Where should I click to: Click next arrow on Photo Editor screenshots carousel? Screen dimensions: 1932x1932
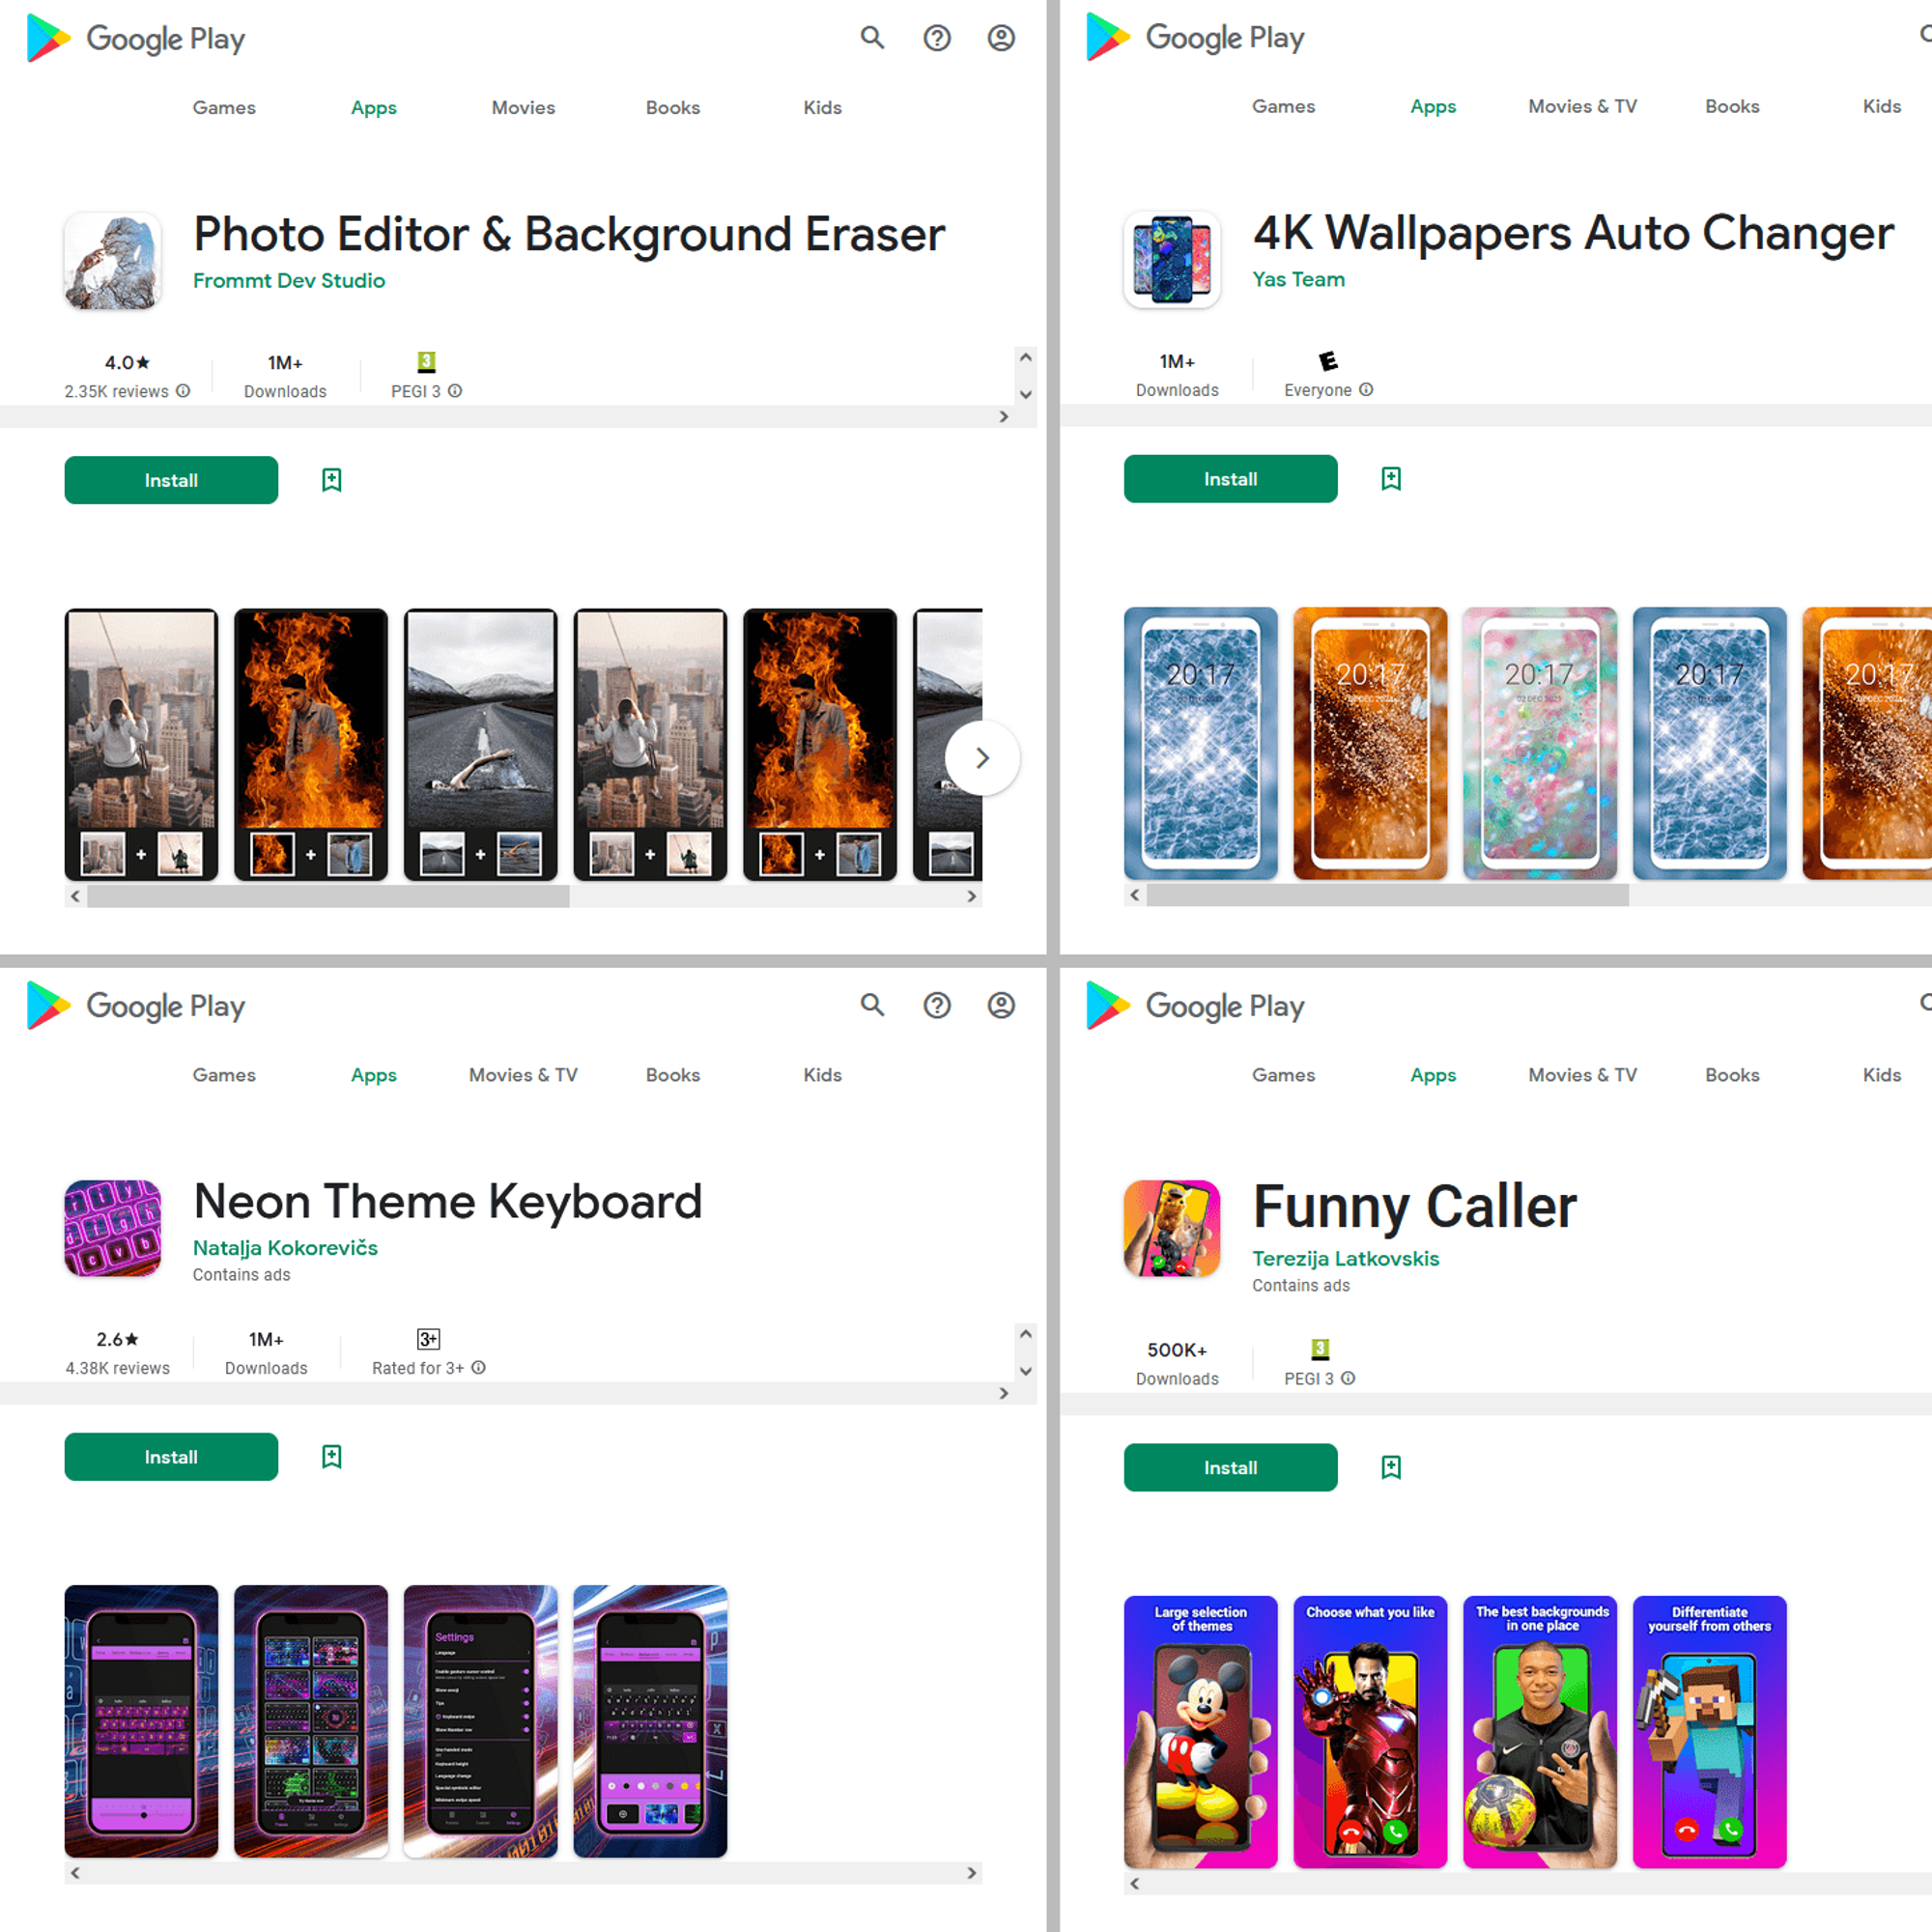982,758
